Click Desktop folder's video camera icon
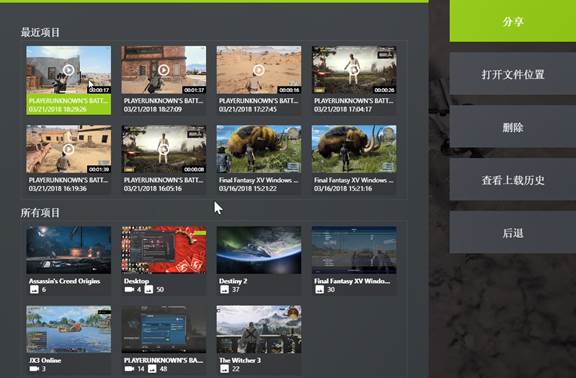Screen dimensions: 576x378 (129, 289)
